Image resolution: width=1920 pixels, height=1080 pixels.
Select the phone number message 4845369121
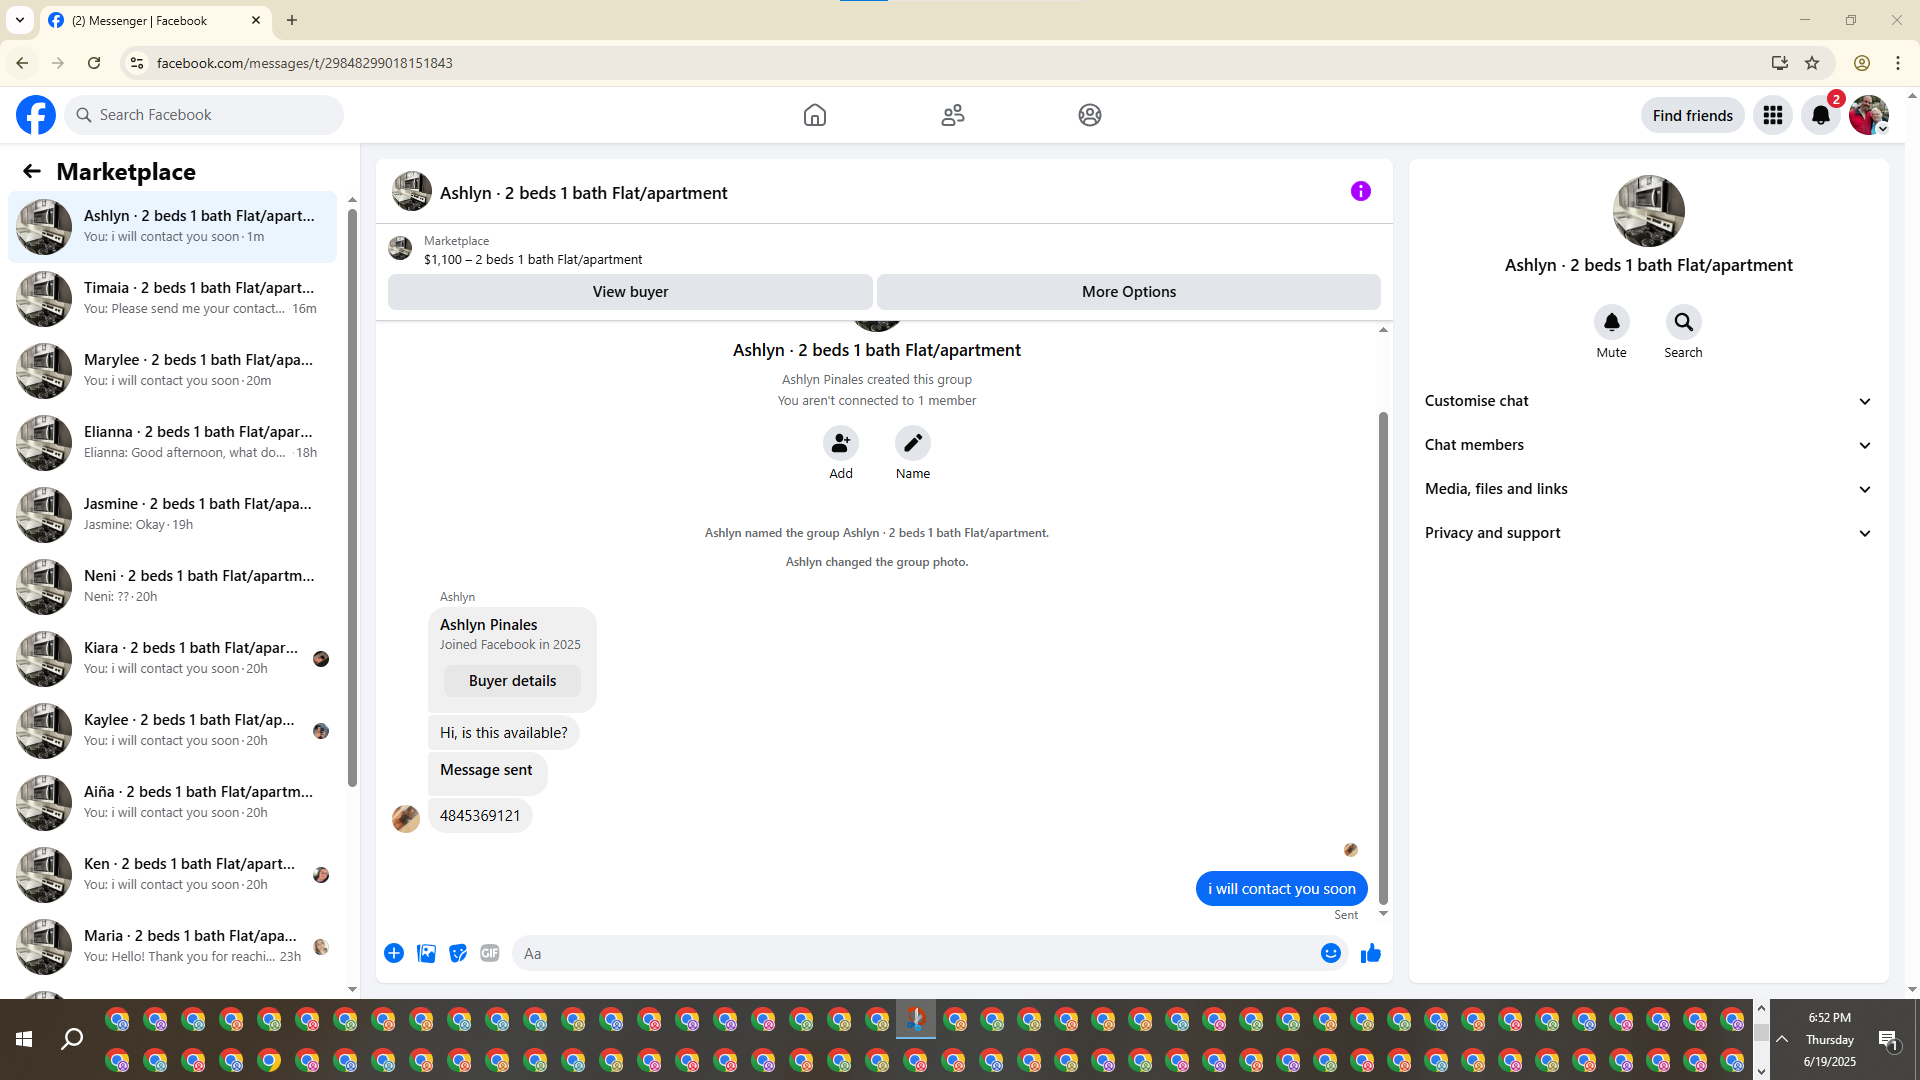click(480, 816)
